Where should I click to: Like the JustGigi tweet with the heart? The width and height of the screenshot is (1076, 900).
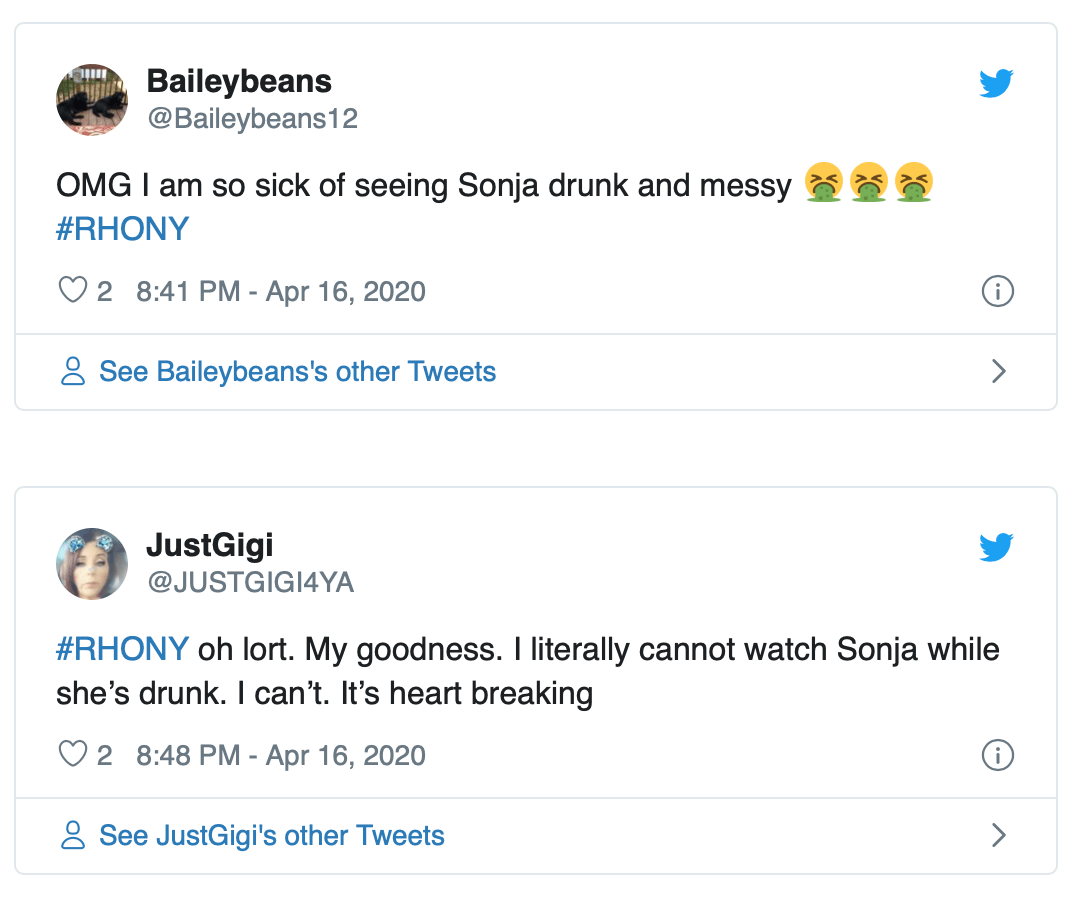(x=73, y=755)
